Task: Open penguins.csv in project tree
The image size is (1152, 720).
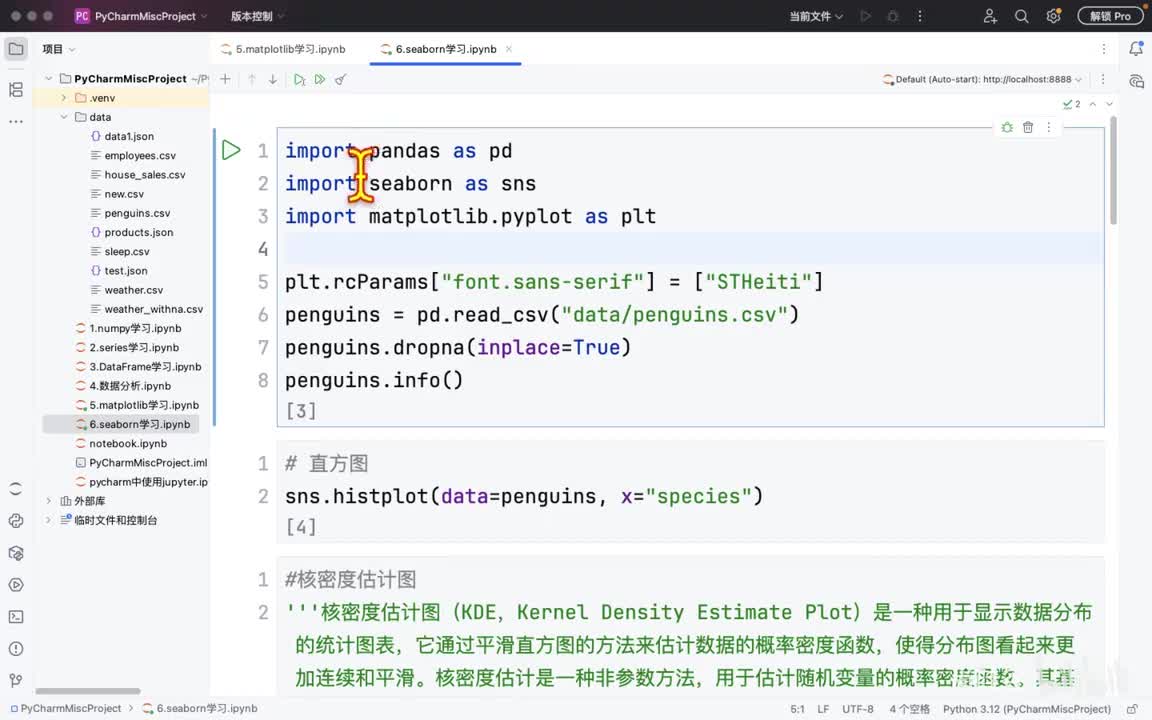Action: tap(137, 213)
